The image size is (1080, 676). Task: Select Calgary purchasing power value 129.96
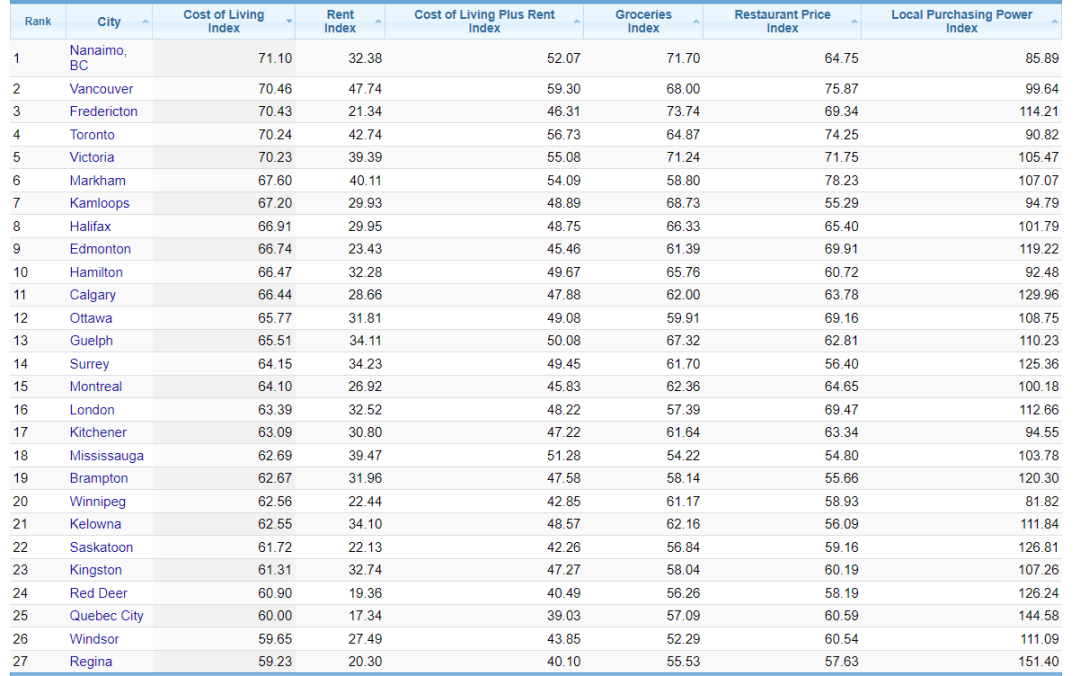(1039, 295)
